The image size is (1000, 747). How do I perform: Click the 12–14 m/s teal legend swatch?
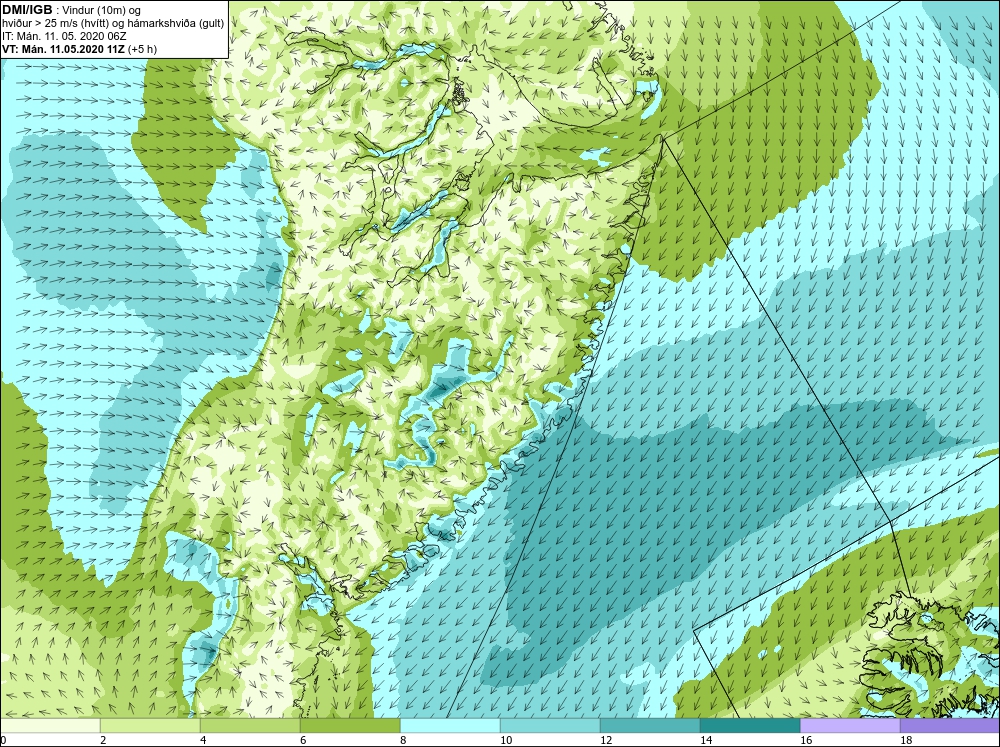(x=650, y=725)
